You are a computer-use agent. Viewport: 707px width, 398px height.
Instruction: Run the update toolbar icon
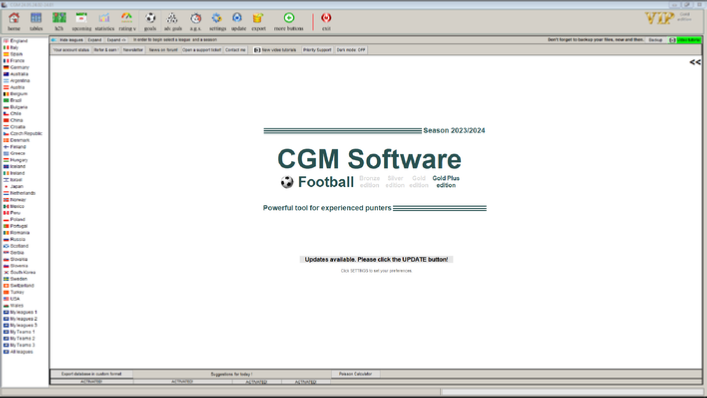click(x=238, y=21)
